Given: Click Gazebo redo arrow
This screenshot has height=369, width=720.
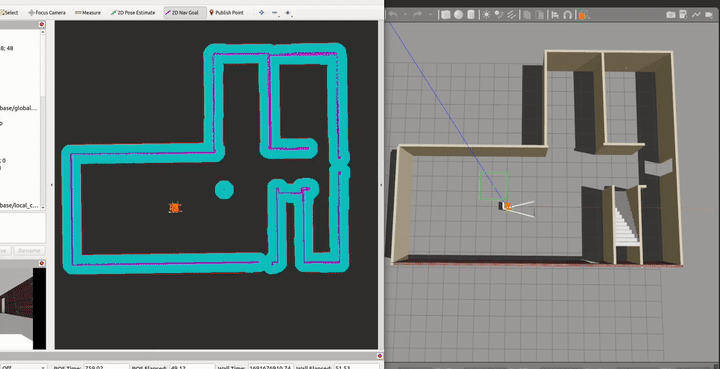Looking at the screenshot, I should point(417,15).
